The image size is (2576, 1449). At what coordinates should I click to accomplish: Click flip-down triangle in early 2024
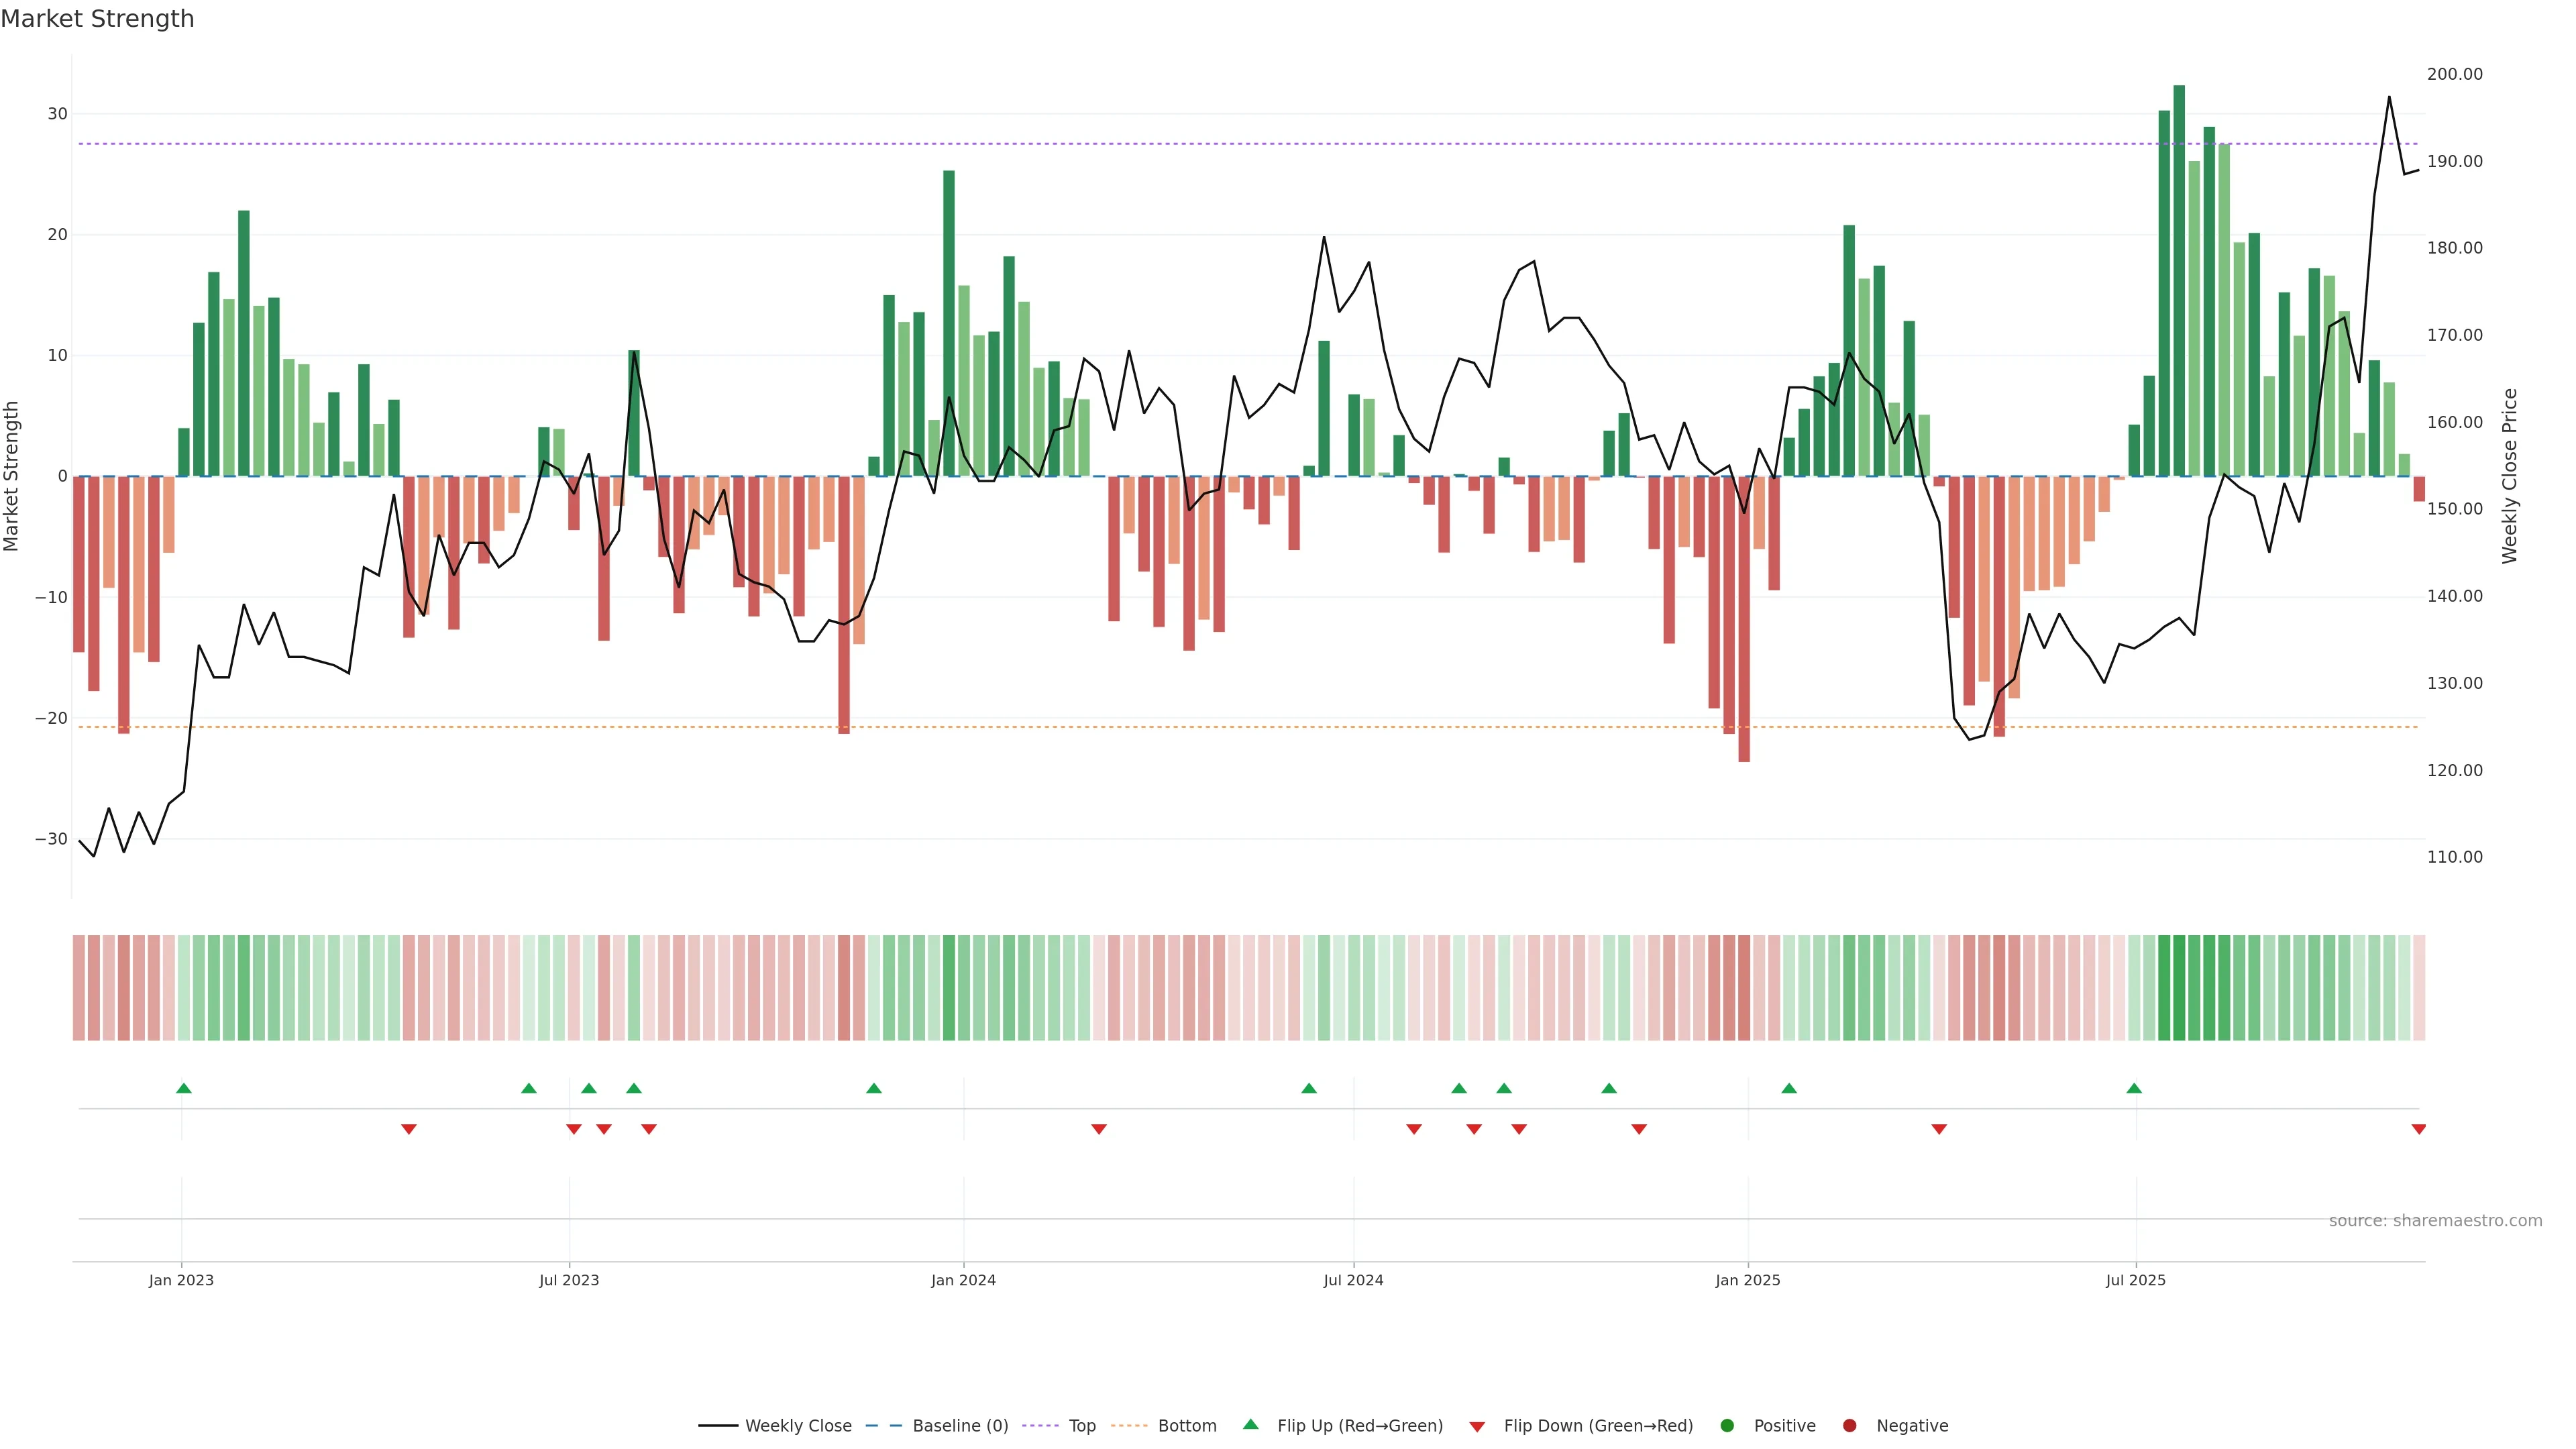pos(1099,1129)
